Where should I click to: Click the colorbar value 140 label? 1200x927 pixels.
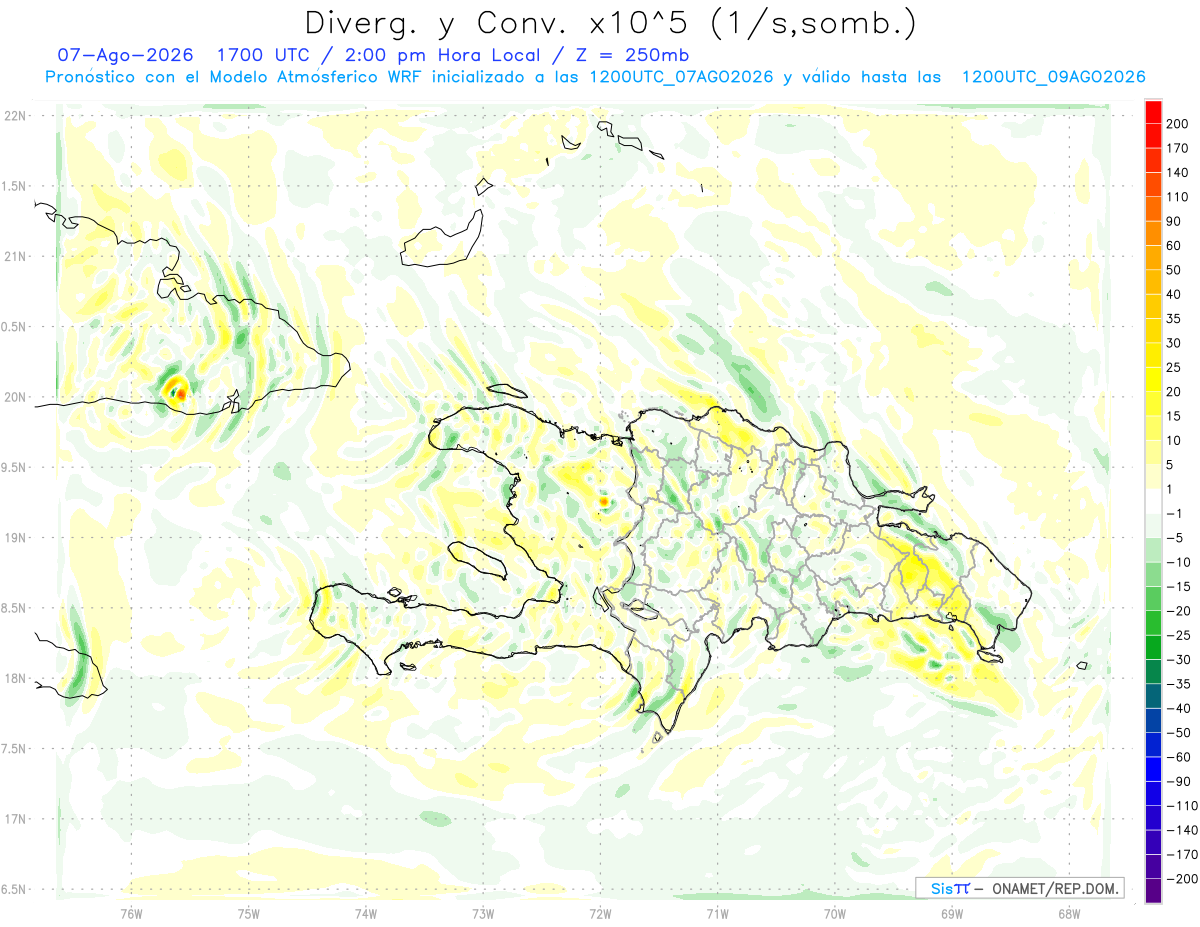pos(1179,172)
